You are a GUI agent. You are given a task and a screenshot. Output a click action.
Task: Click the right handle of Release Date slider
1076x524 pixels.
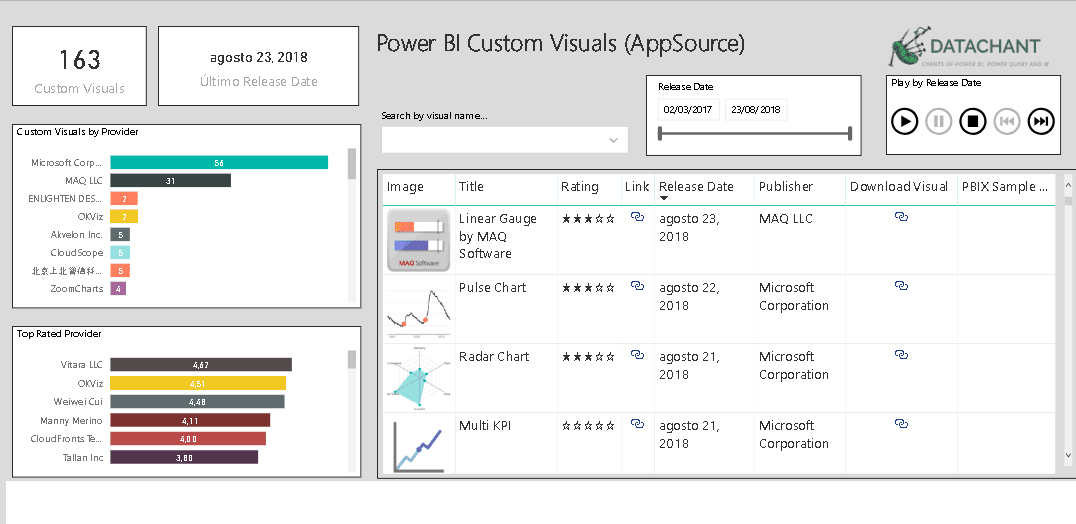point(850,133)
